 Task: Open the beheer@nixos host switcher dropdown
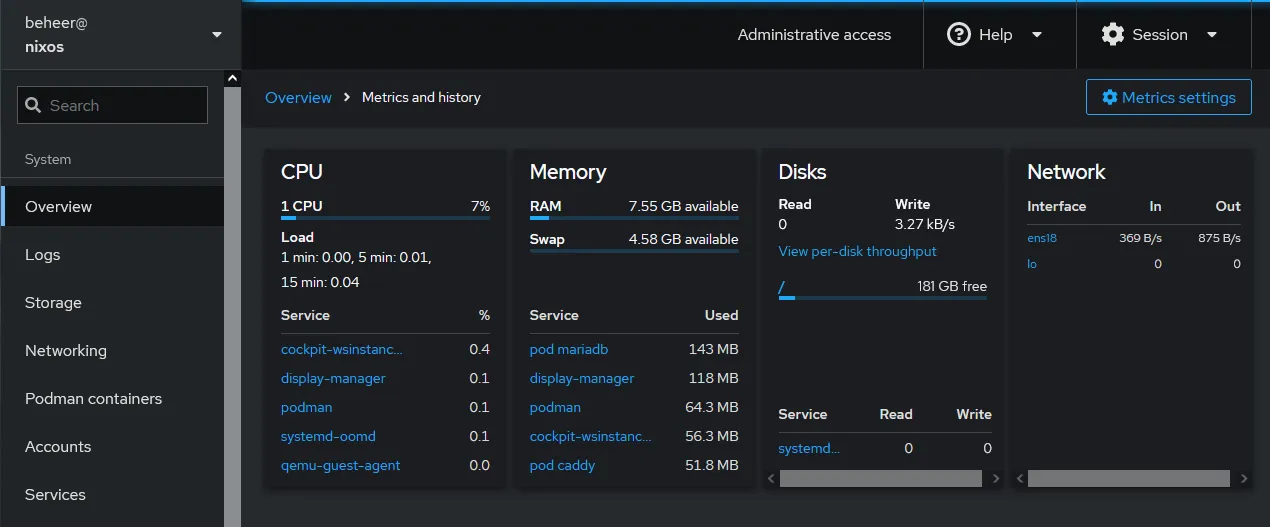pos(120,35)
